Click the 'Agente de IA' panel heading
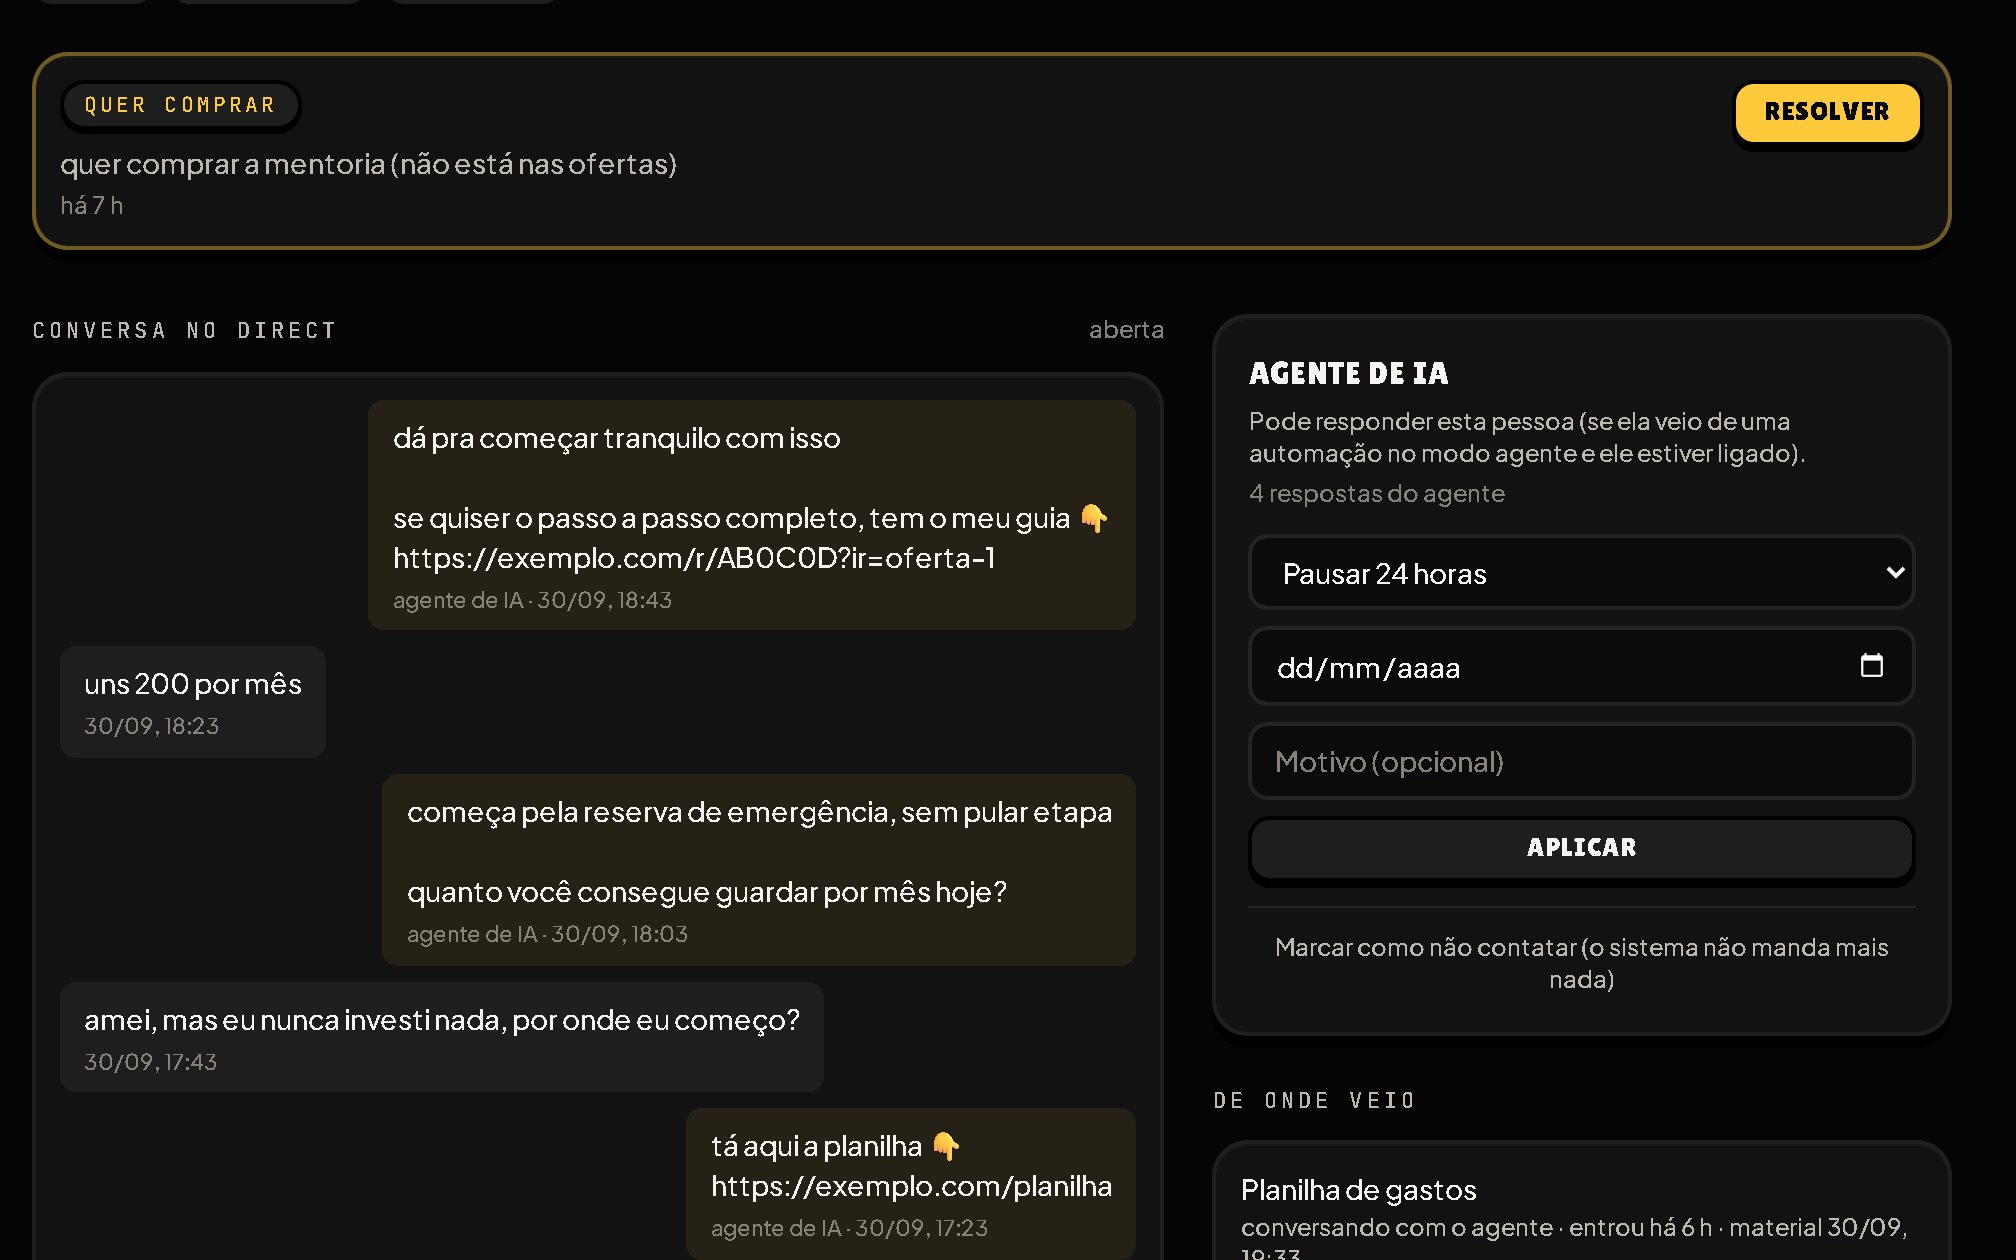2016x1260 pixels. tap(1349, 374)
